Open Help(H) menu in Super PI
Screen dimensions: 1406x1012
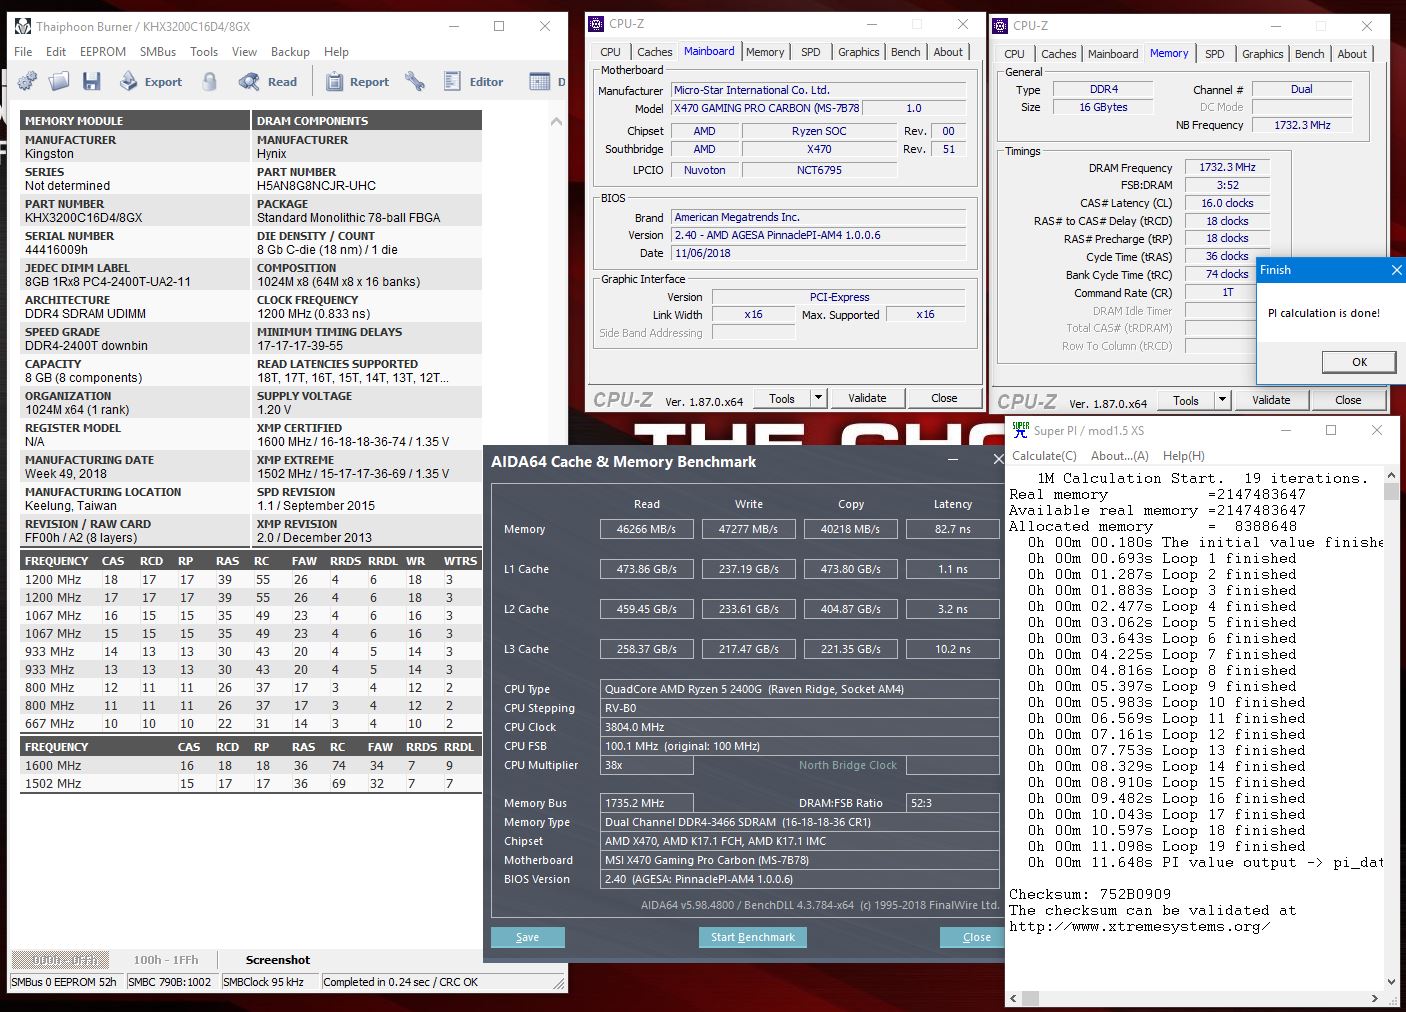(1183, 456)
